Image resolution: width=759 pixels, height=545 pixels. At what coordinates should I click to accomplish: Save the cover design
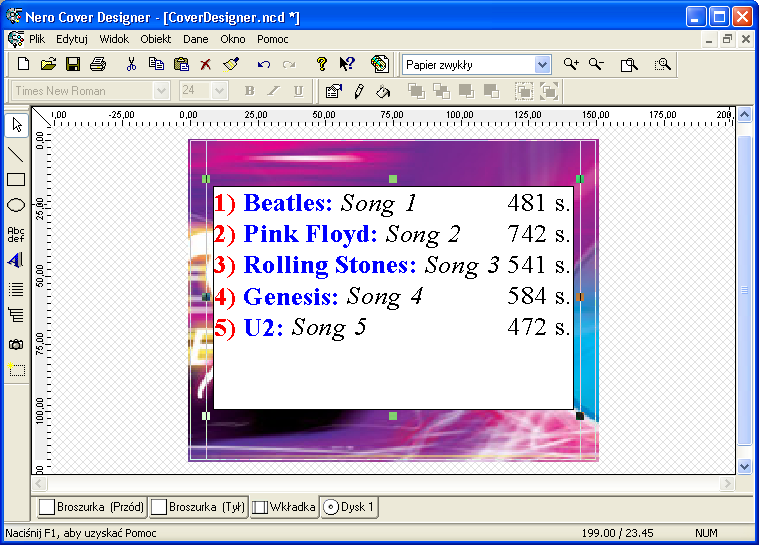tap(73, 64)
